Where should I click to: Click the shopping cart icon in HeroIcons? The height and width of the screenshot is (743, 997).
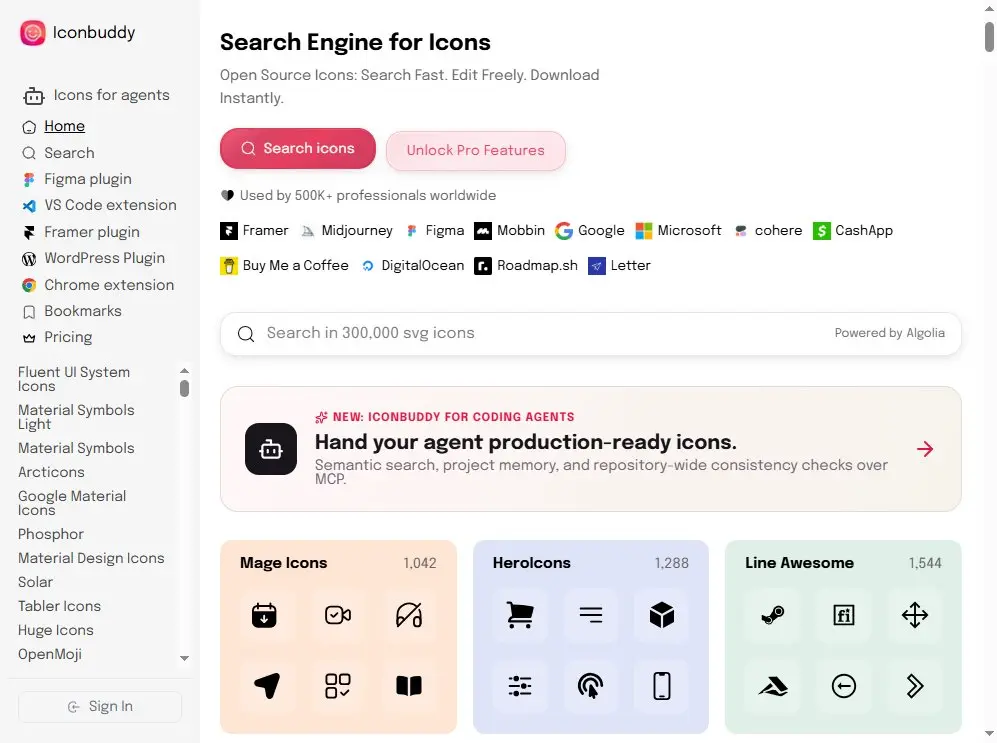[520, 615]
